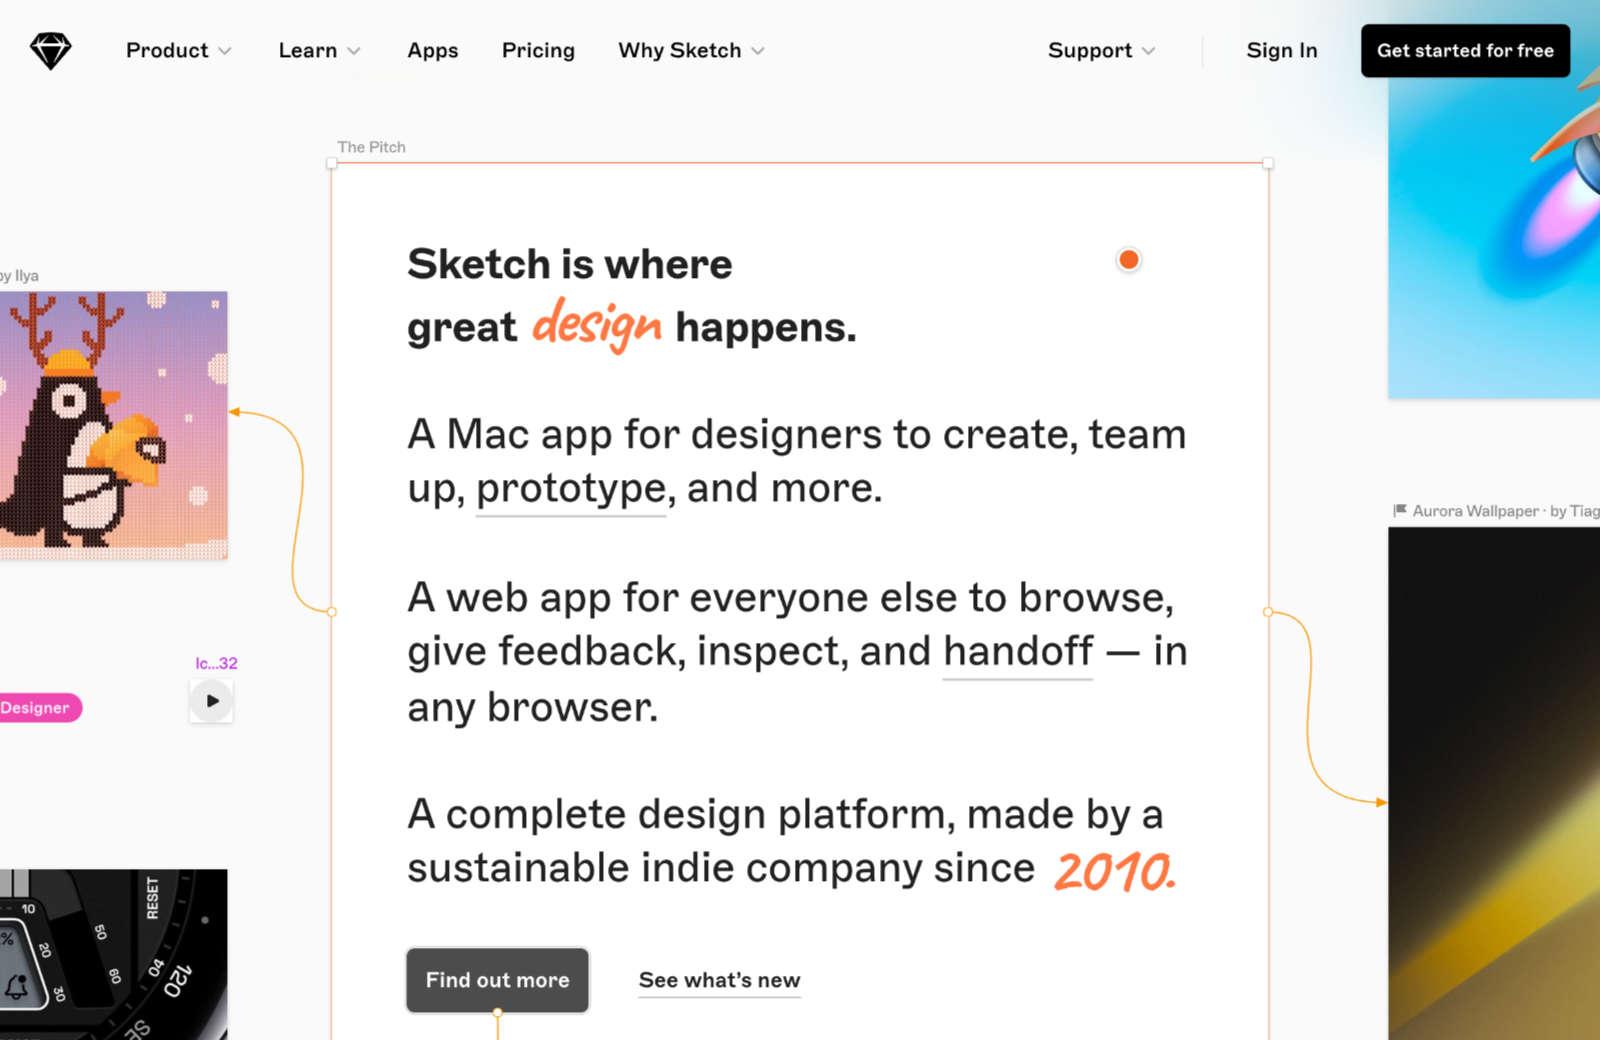Follow the underlined handoff link
The height and width of the screenshot is (1040, 1600).
(1018, 652)
